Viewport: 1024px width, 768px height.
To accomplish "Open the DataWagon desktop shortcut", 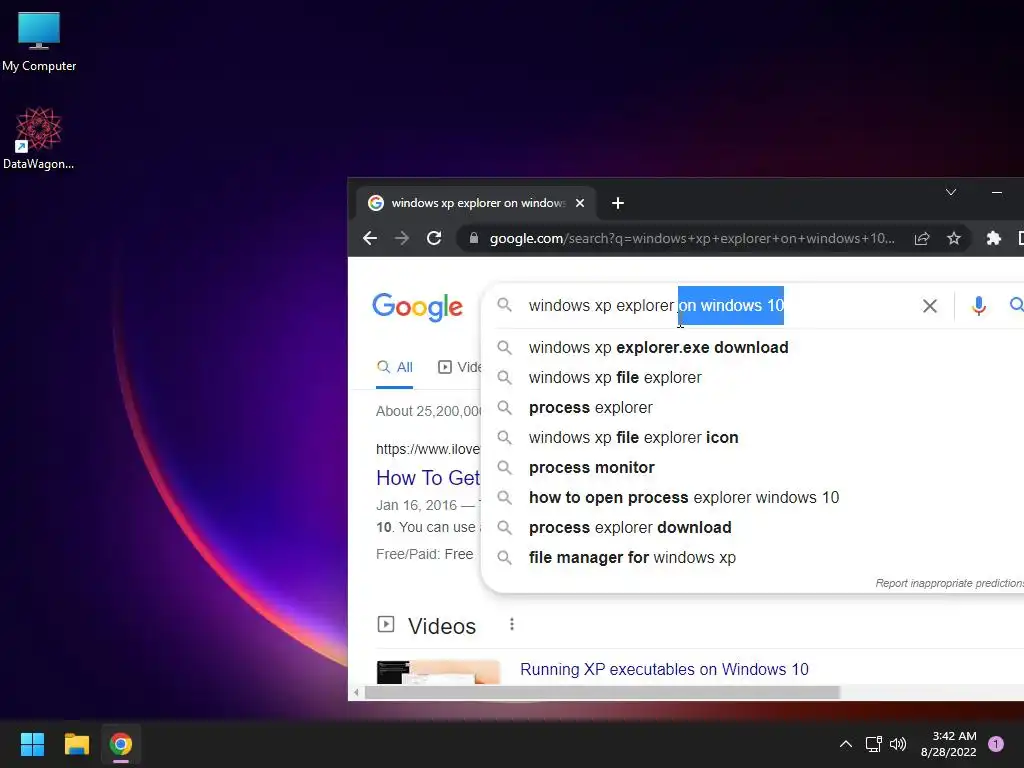I will [x=39, y=138].
